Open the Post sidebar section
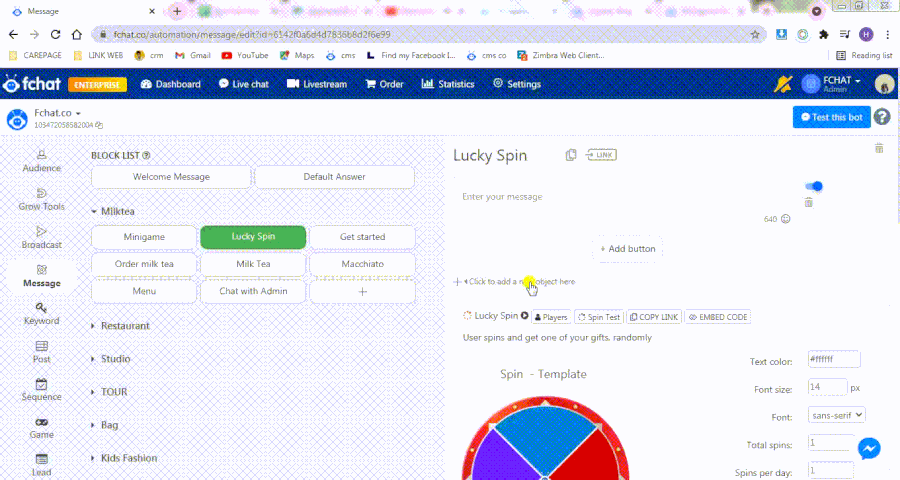The width and height of the screenshot is (900, 480). pos(41,352)
